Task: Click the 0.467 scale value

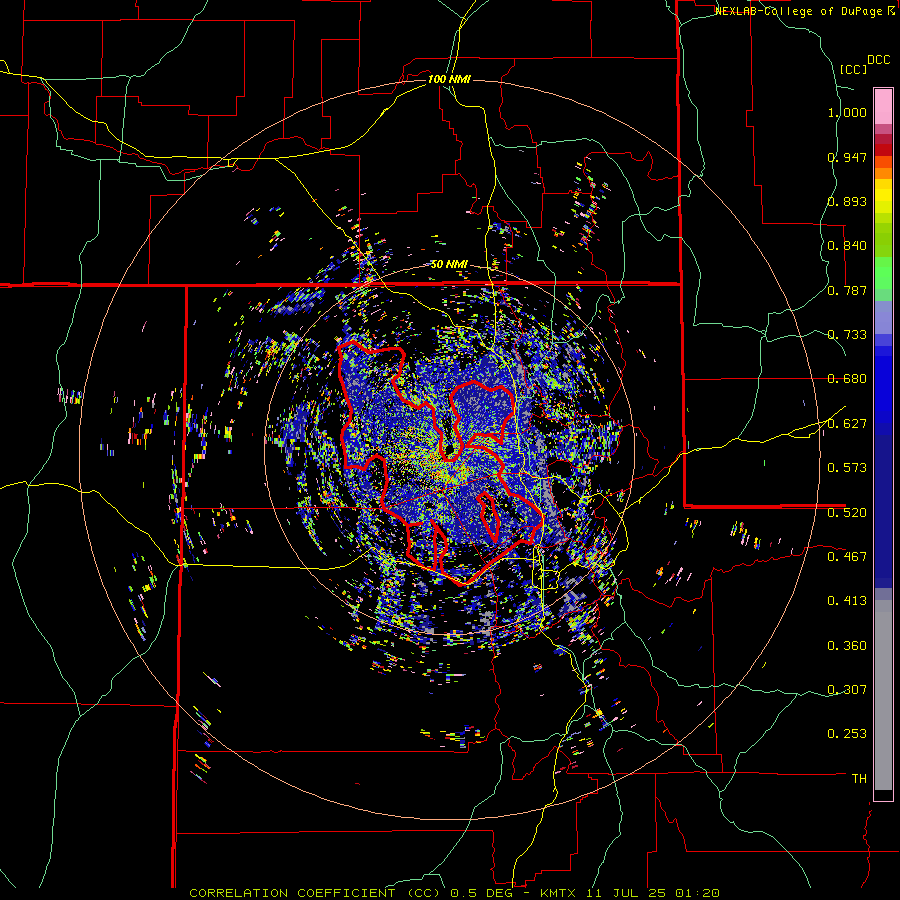Action: coord(847,557)
